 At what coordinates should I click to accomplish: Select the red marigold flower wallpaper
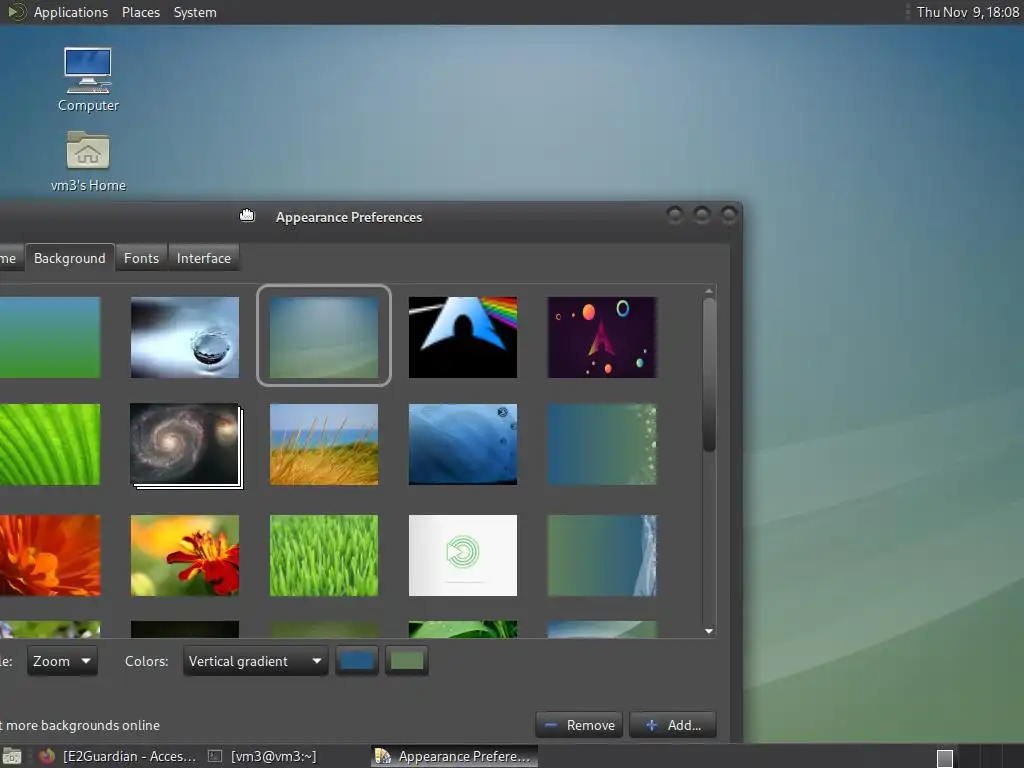[x=185, y=555]
